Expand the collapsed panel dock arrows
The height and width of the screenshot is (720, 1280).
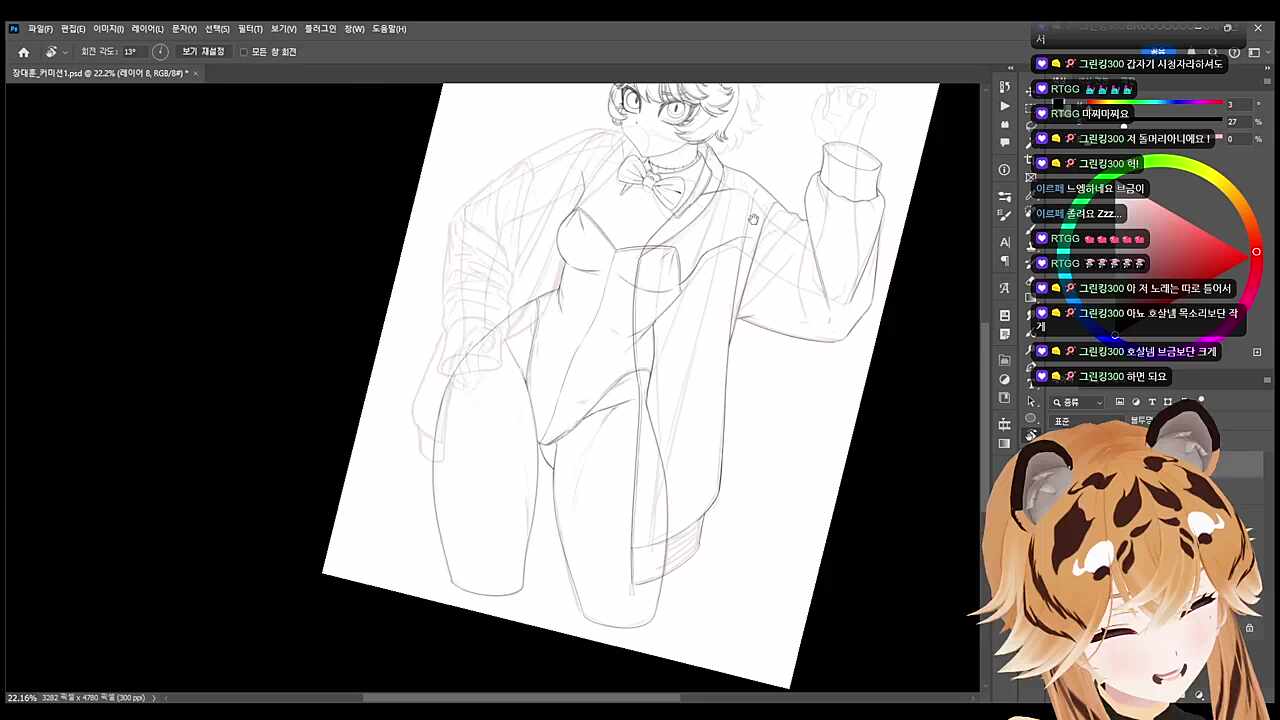click(x=1011, y=70)
